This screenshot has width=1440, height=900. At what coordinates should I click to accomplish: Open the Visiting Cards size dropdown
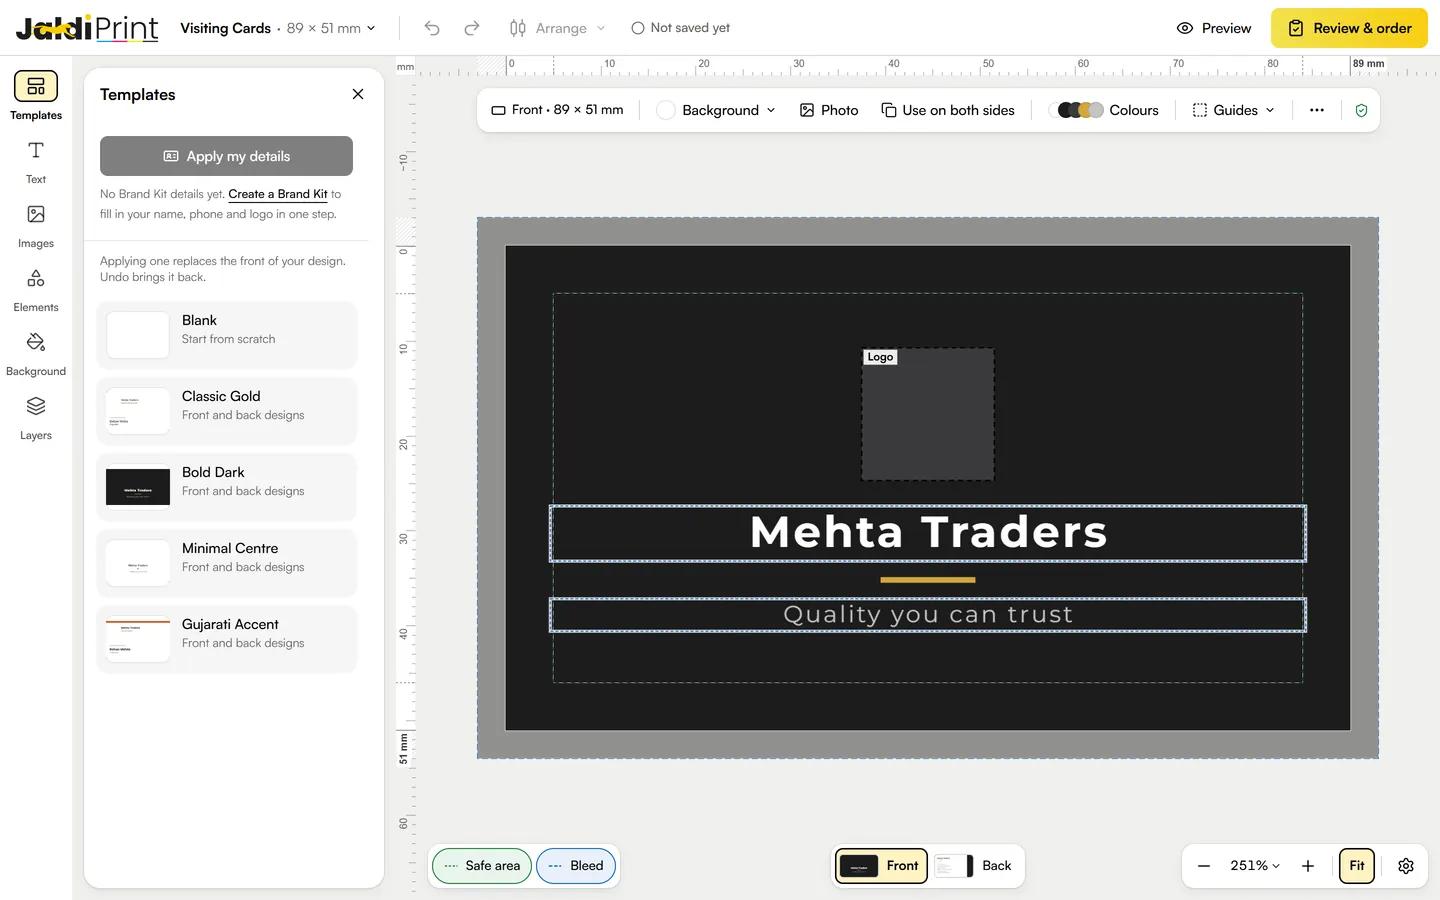click(278, 28)
